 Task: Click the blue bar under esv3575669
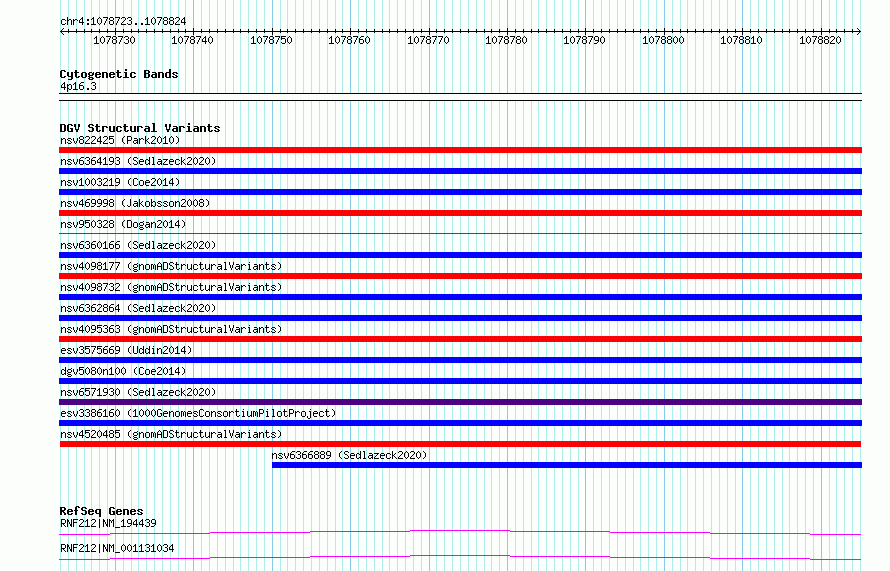(x=460, y=360)
